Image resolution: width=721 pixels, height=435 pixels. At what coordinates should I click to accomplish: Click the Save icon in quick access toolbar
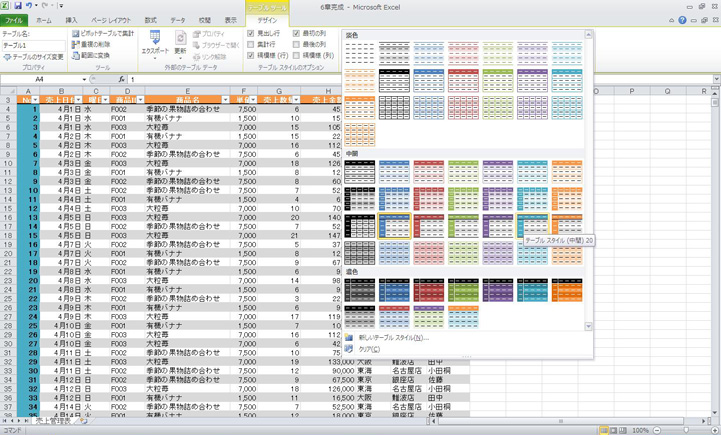tap(18, 6)
